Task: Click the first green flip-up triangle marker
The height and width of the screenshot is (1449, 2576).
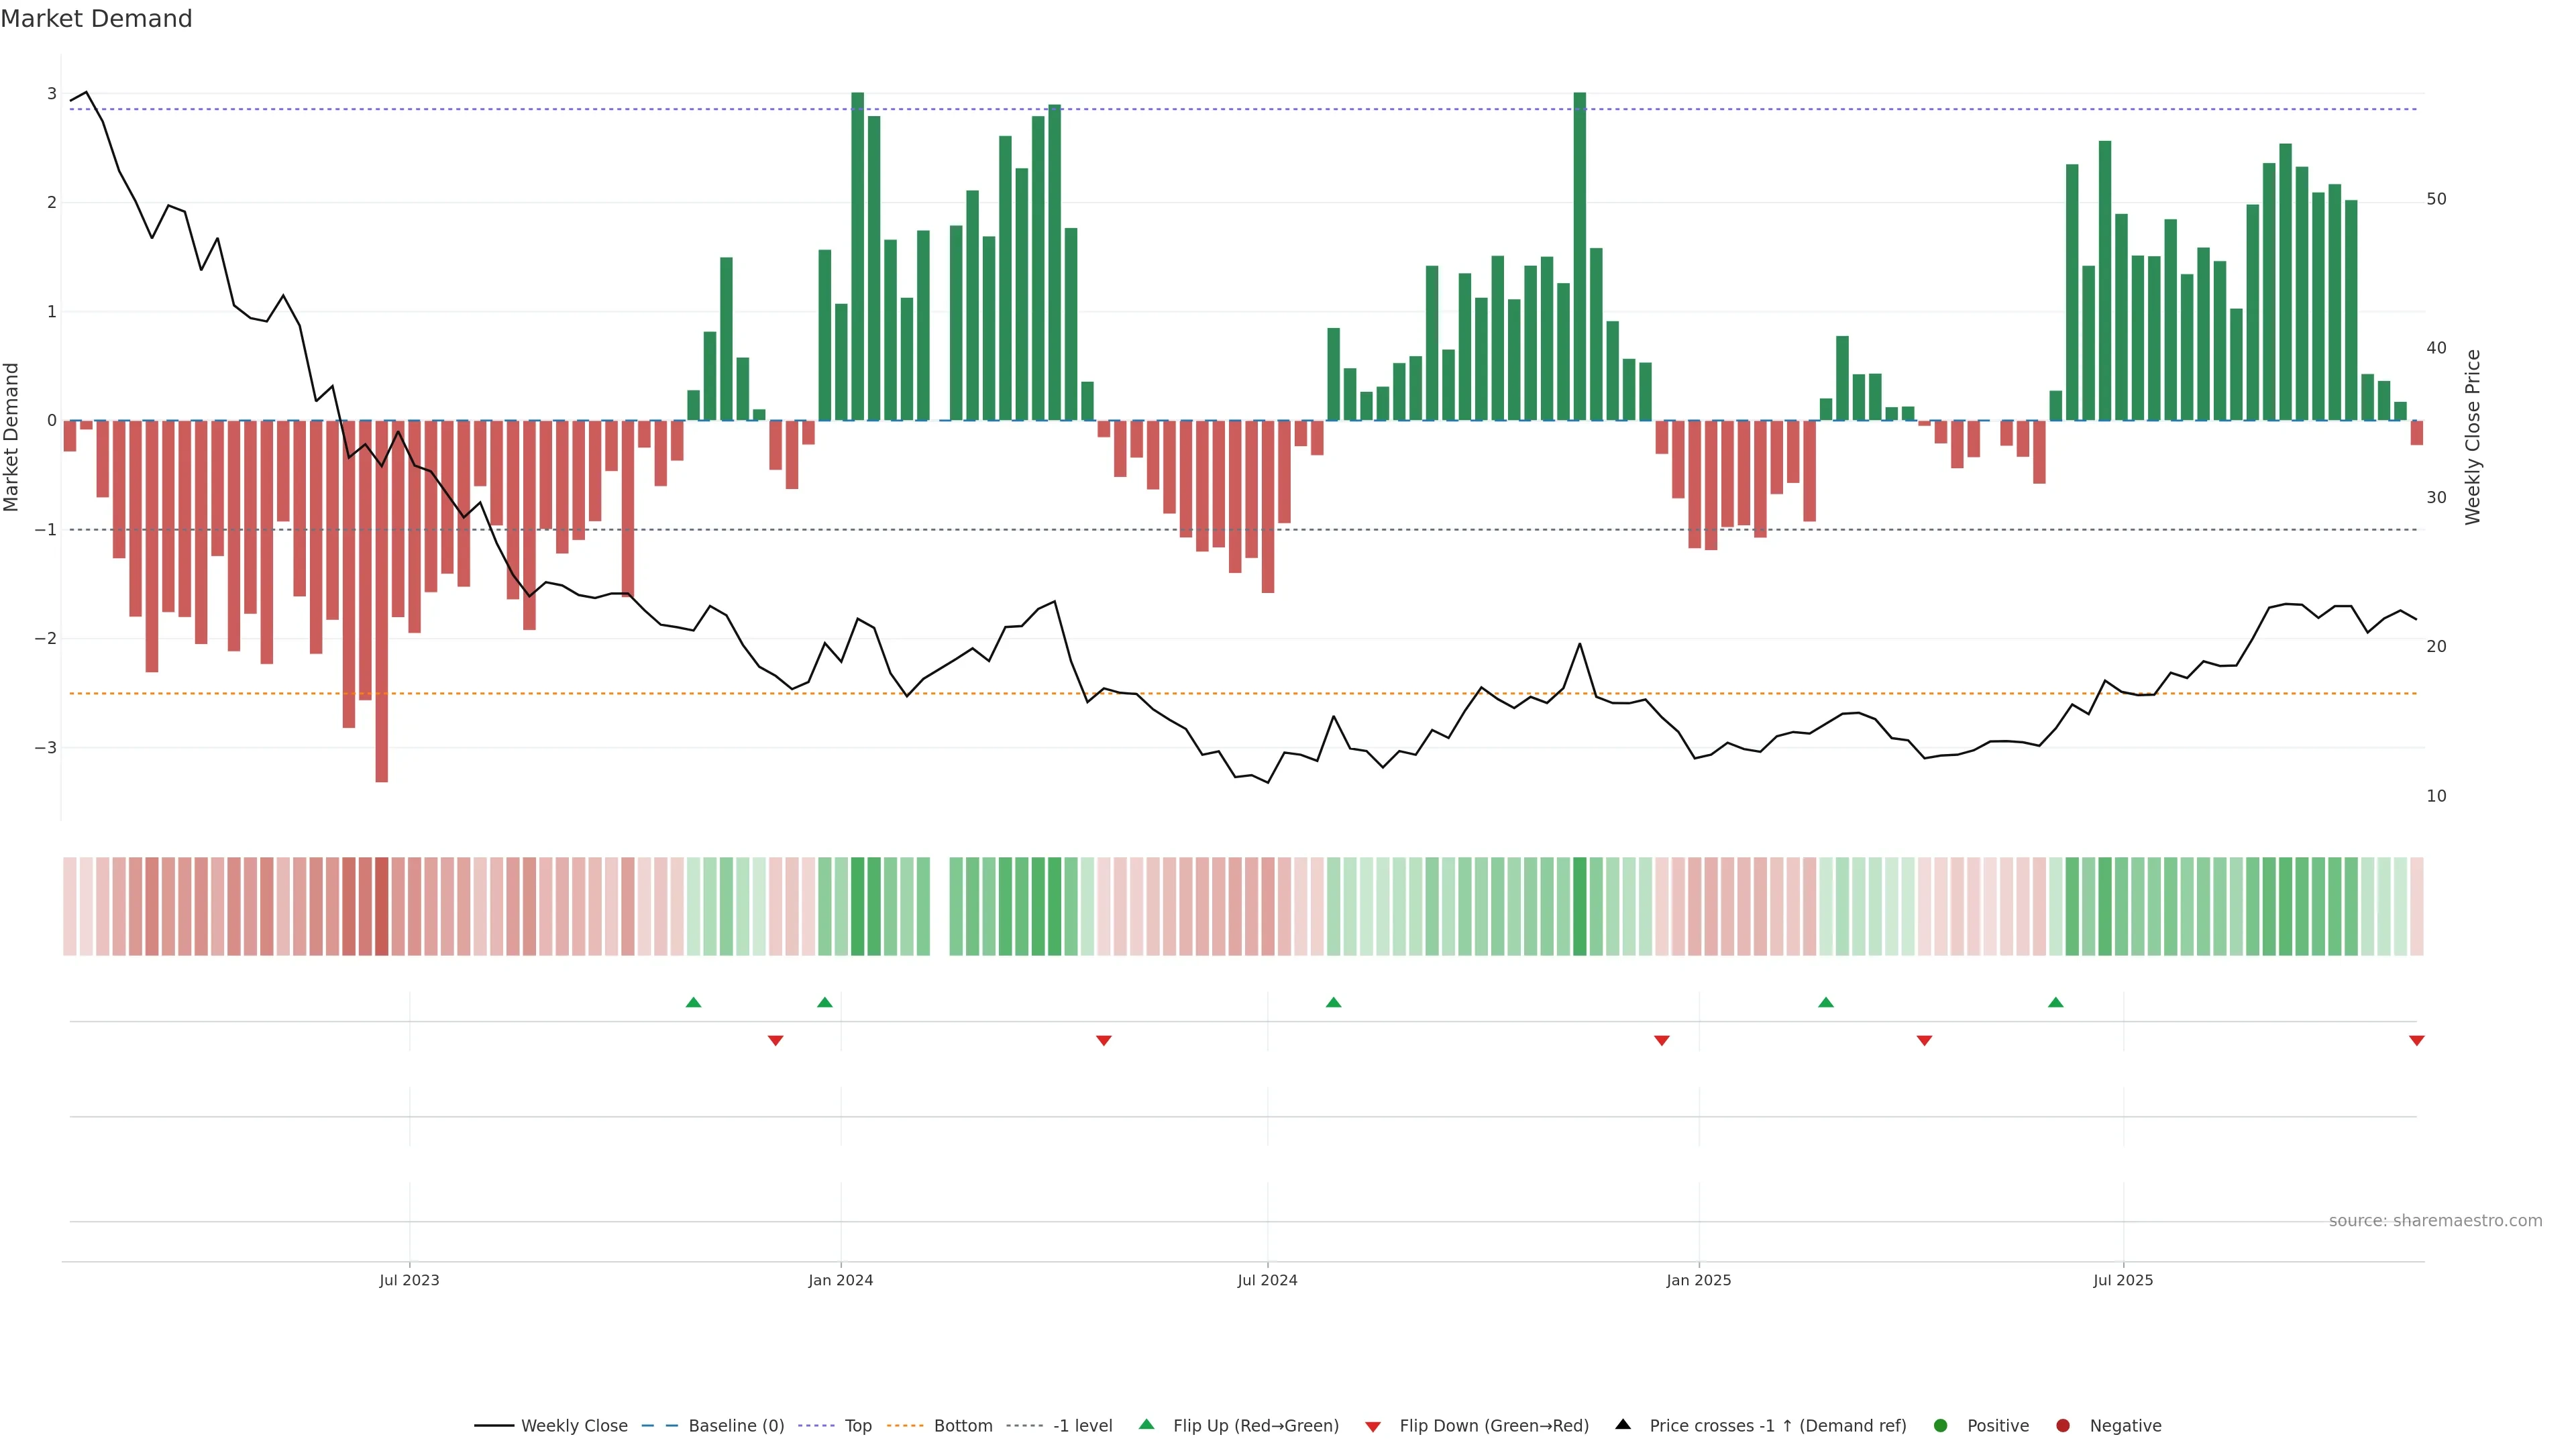Action: [693, 1002]
